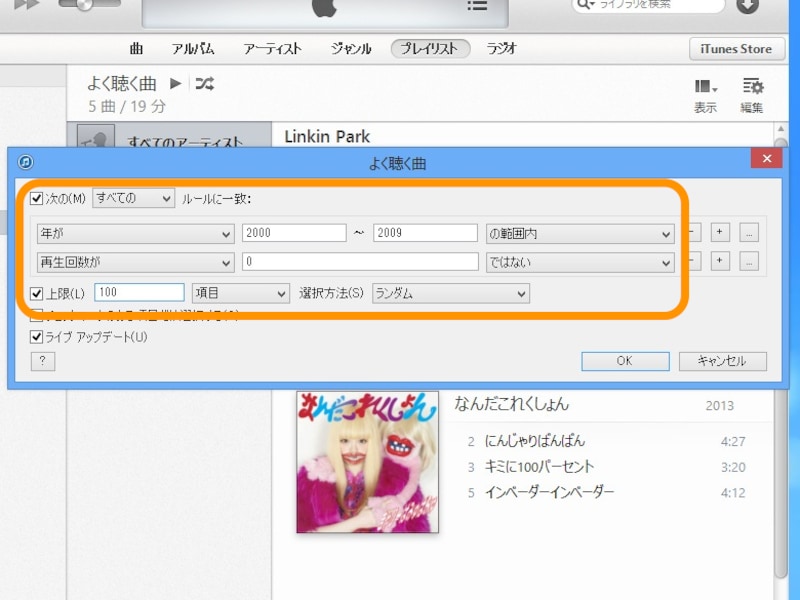Viewport: 800px width, 600px height.
Task: Click the Linkin Park artist heading
Action: tap(327, 136)
